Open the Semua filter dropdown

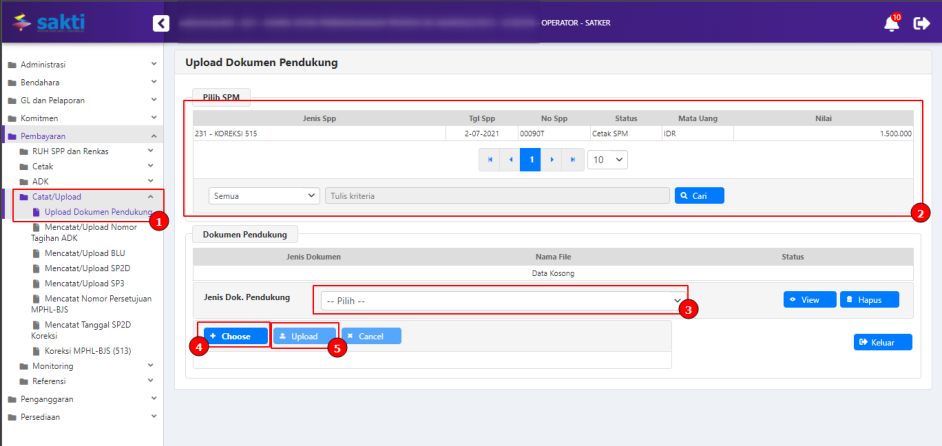click(x=263, y=196)
